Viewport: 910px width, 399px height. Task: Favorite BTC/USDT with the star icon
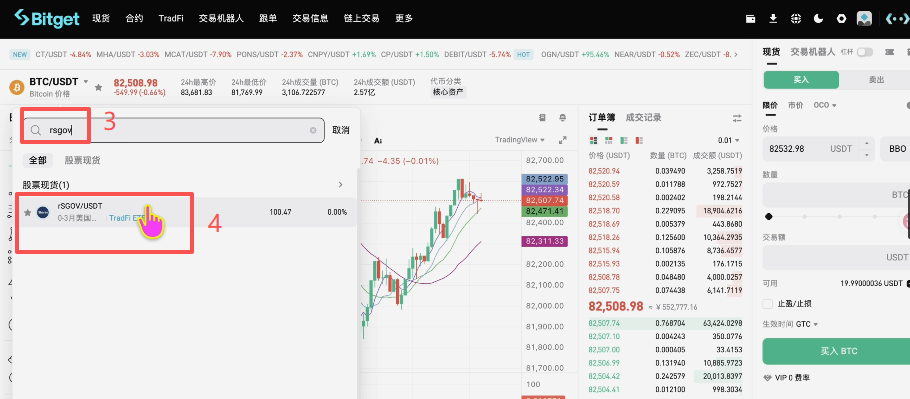coord(99,88)
